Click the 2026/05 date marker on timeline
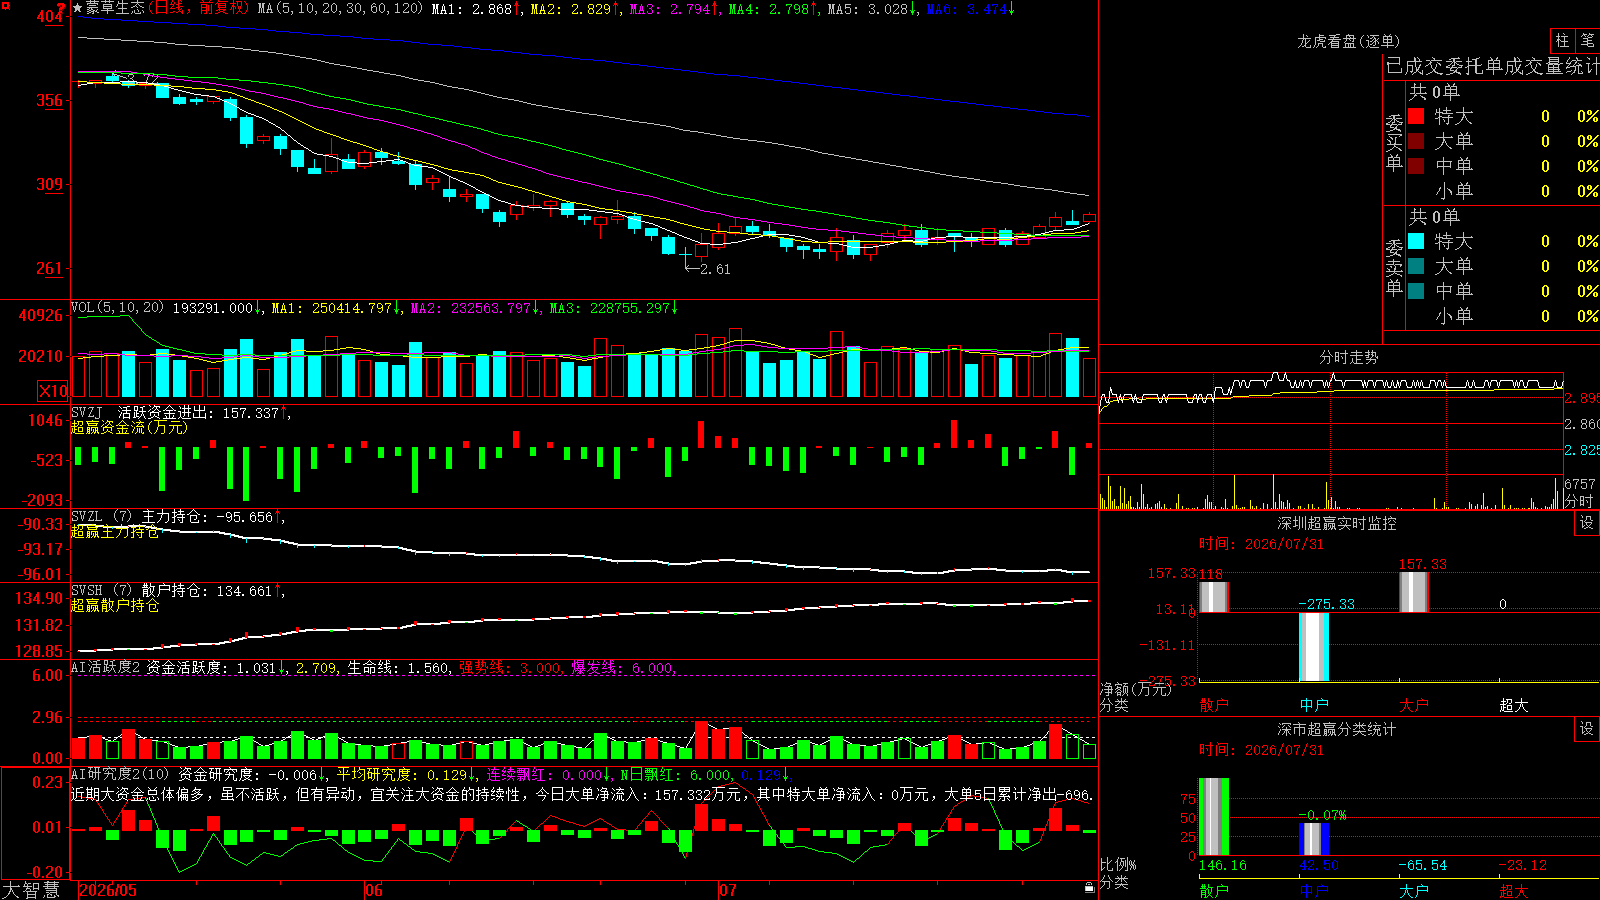The image size is (1600, 900). click(x=108, y=890)
